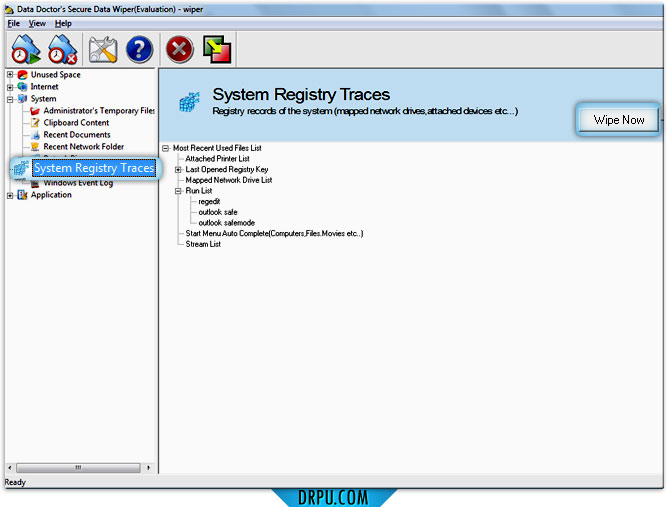Click the application icon in title bar
Screen dimensions: 667x507
pos(9,9)
